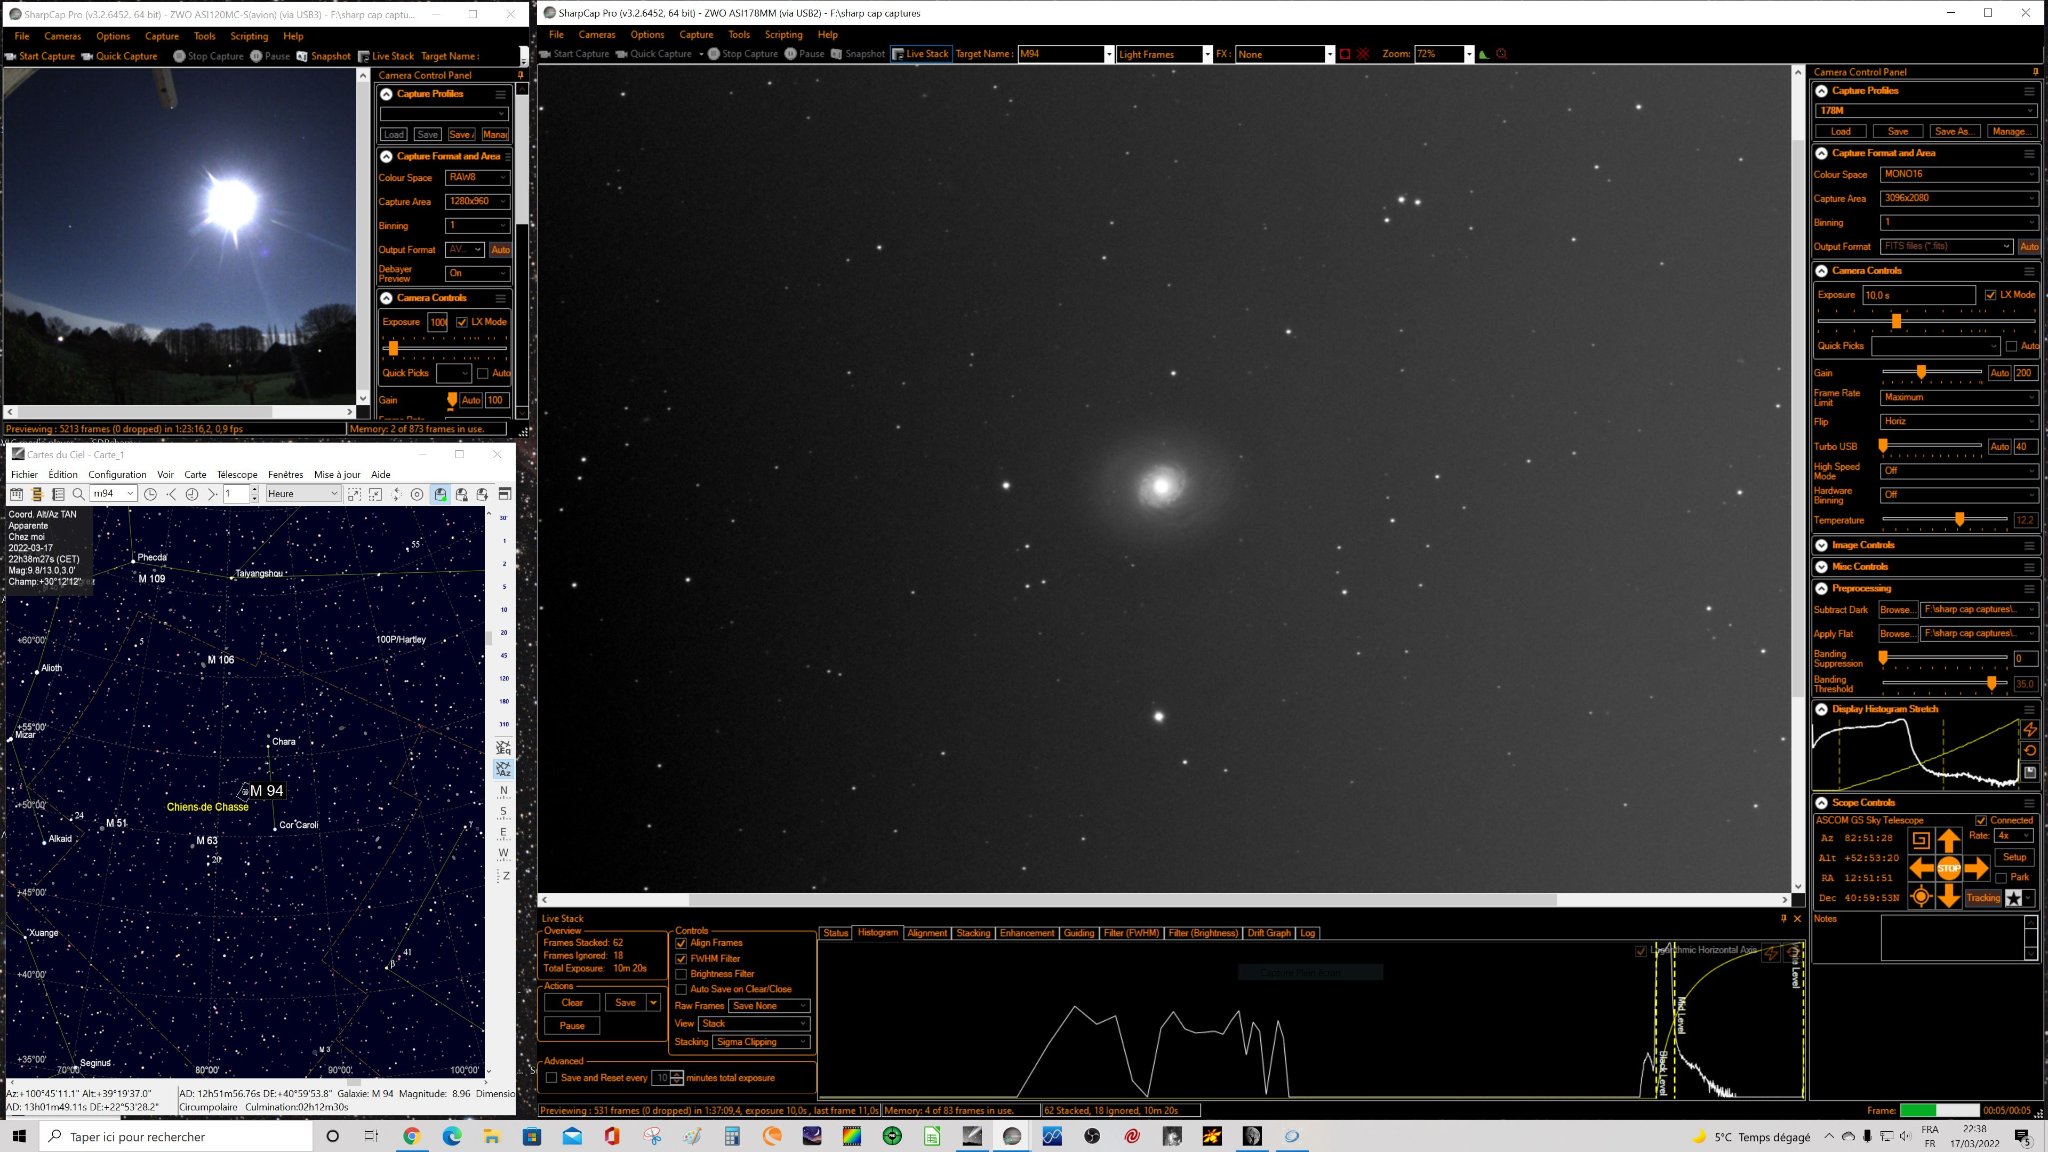Open the Télescope menu in Cartes du Ciel
The image size is (2048, 1152).
pos(237,475)
